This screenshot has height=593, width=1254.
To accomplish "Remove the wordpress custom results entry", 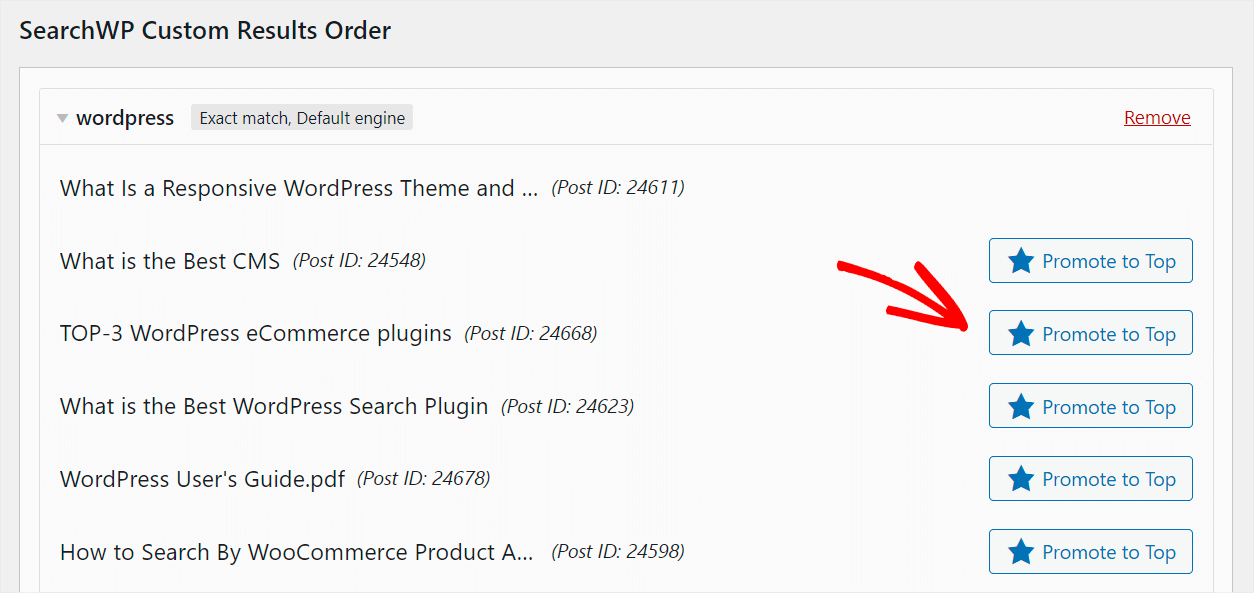I will pyautogui.click(x=1157, y=118).
